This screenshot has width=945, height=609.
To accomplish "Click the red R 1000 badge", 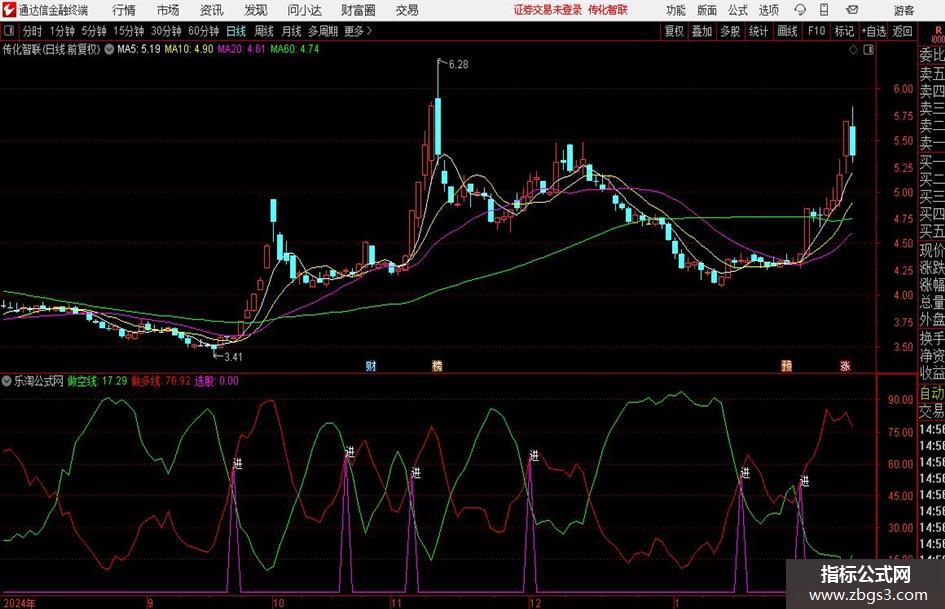I will coord(938,34).
